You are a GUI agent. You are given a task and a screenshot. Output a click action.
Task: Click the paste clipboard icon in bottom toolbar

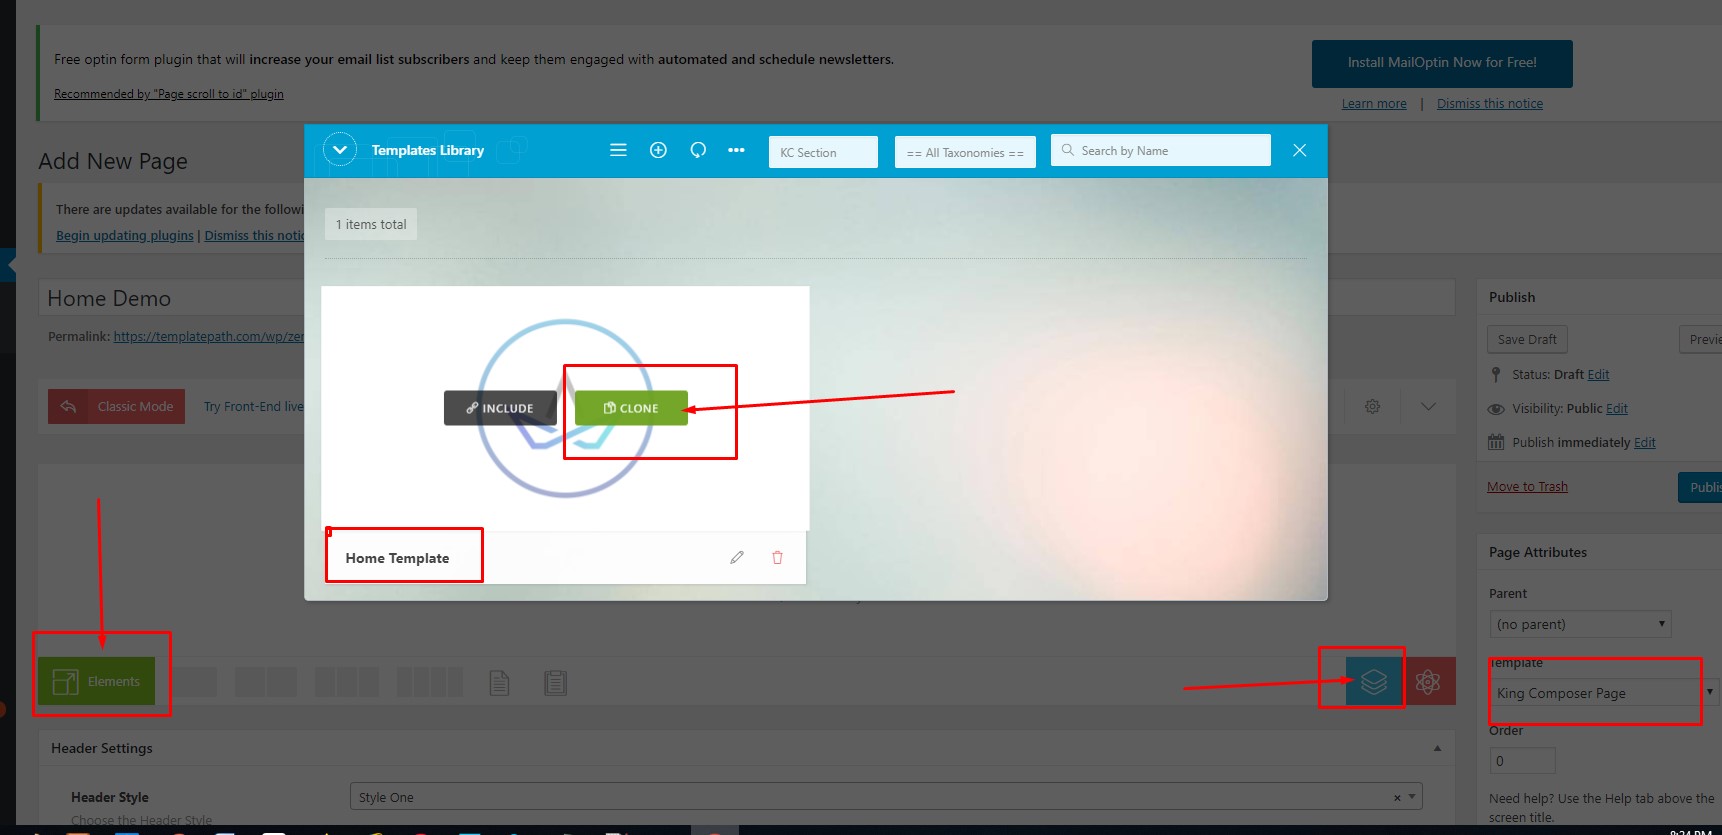coord(555,683)
